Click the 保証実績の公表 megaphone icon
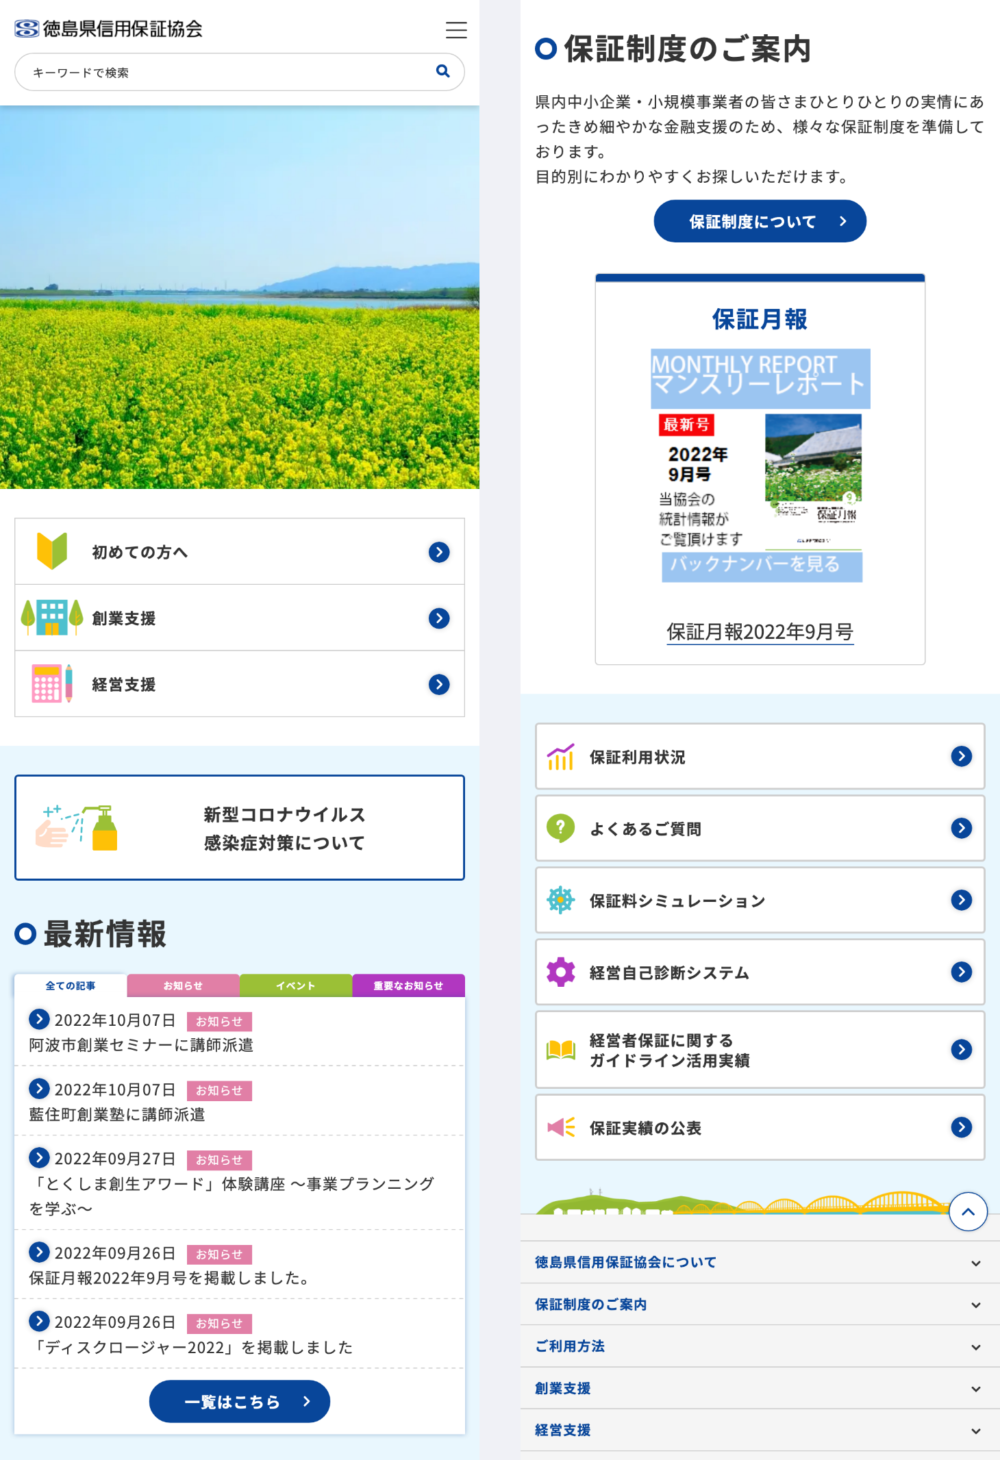 click(561, 1127)
